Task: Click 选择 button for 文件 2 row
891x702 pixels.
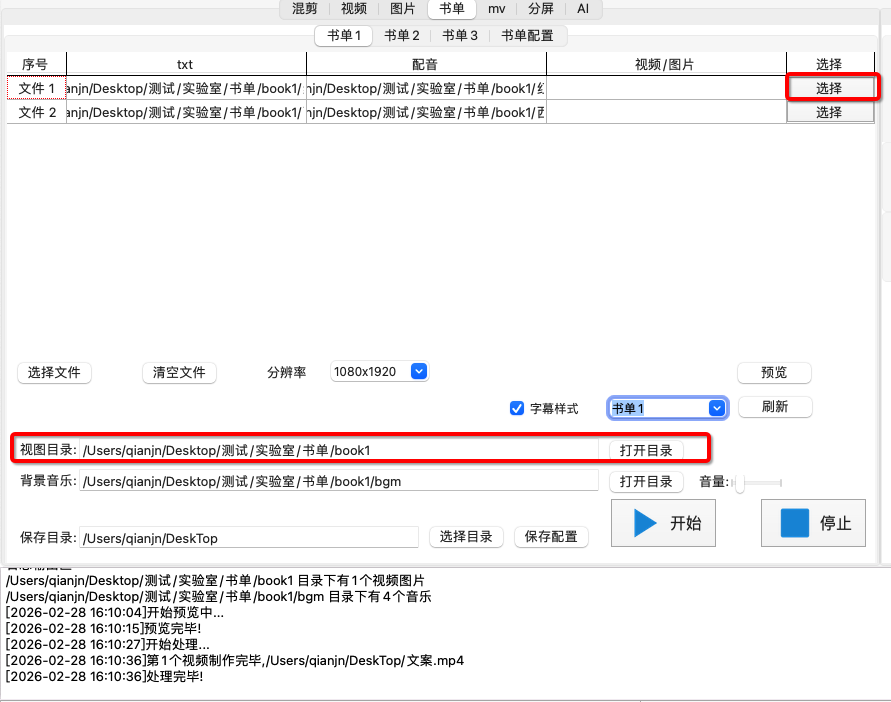Action: point(829,113)
